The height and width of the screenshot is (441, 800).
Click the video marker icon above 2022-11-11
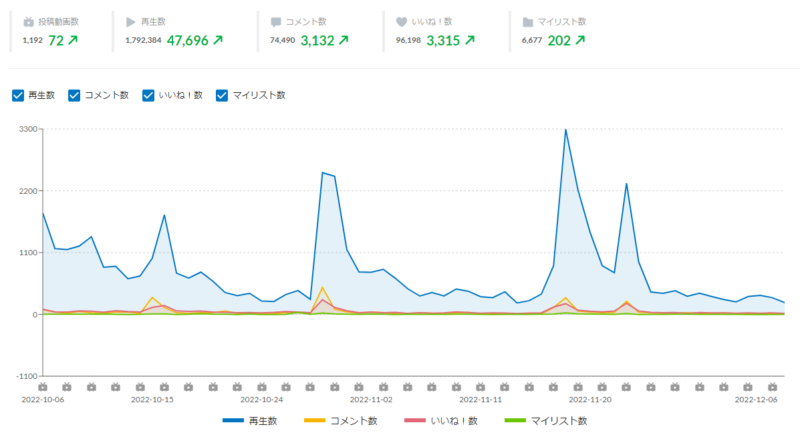481,387
